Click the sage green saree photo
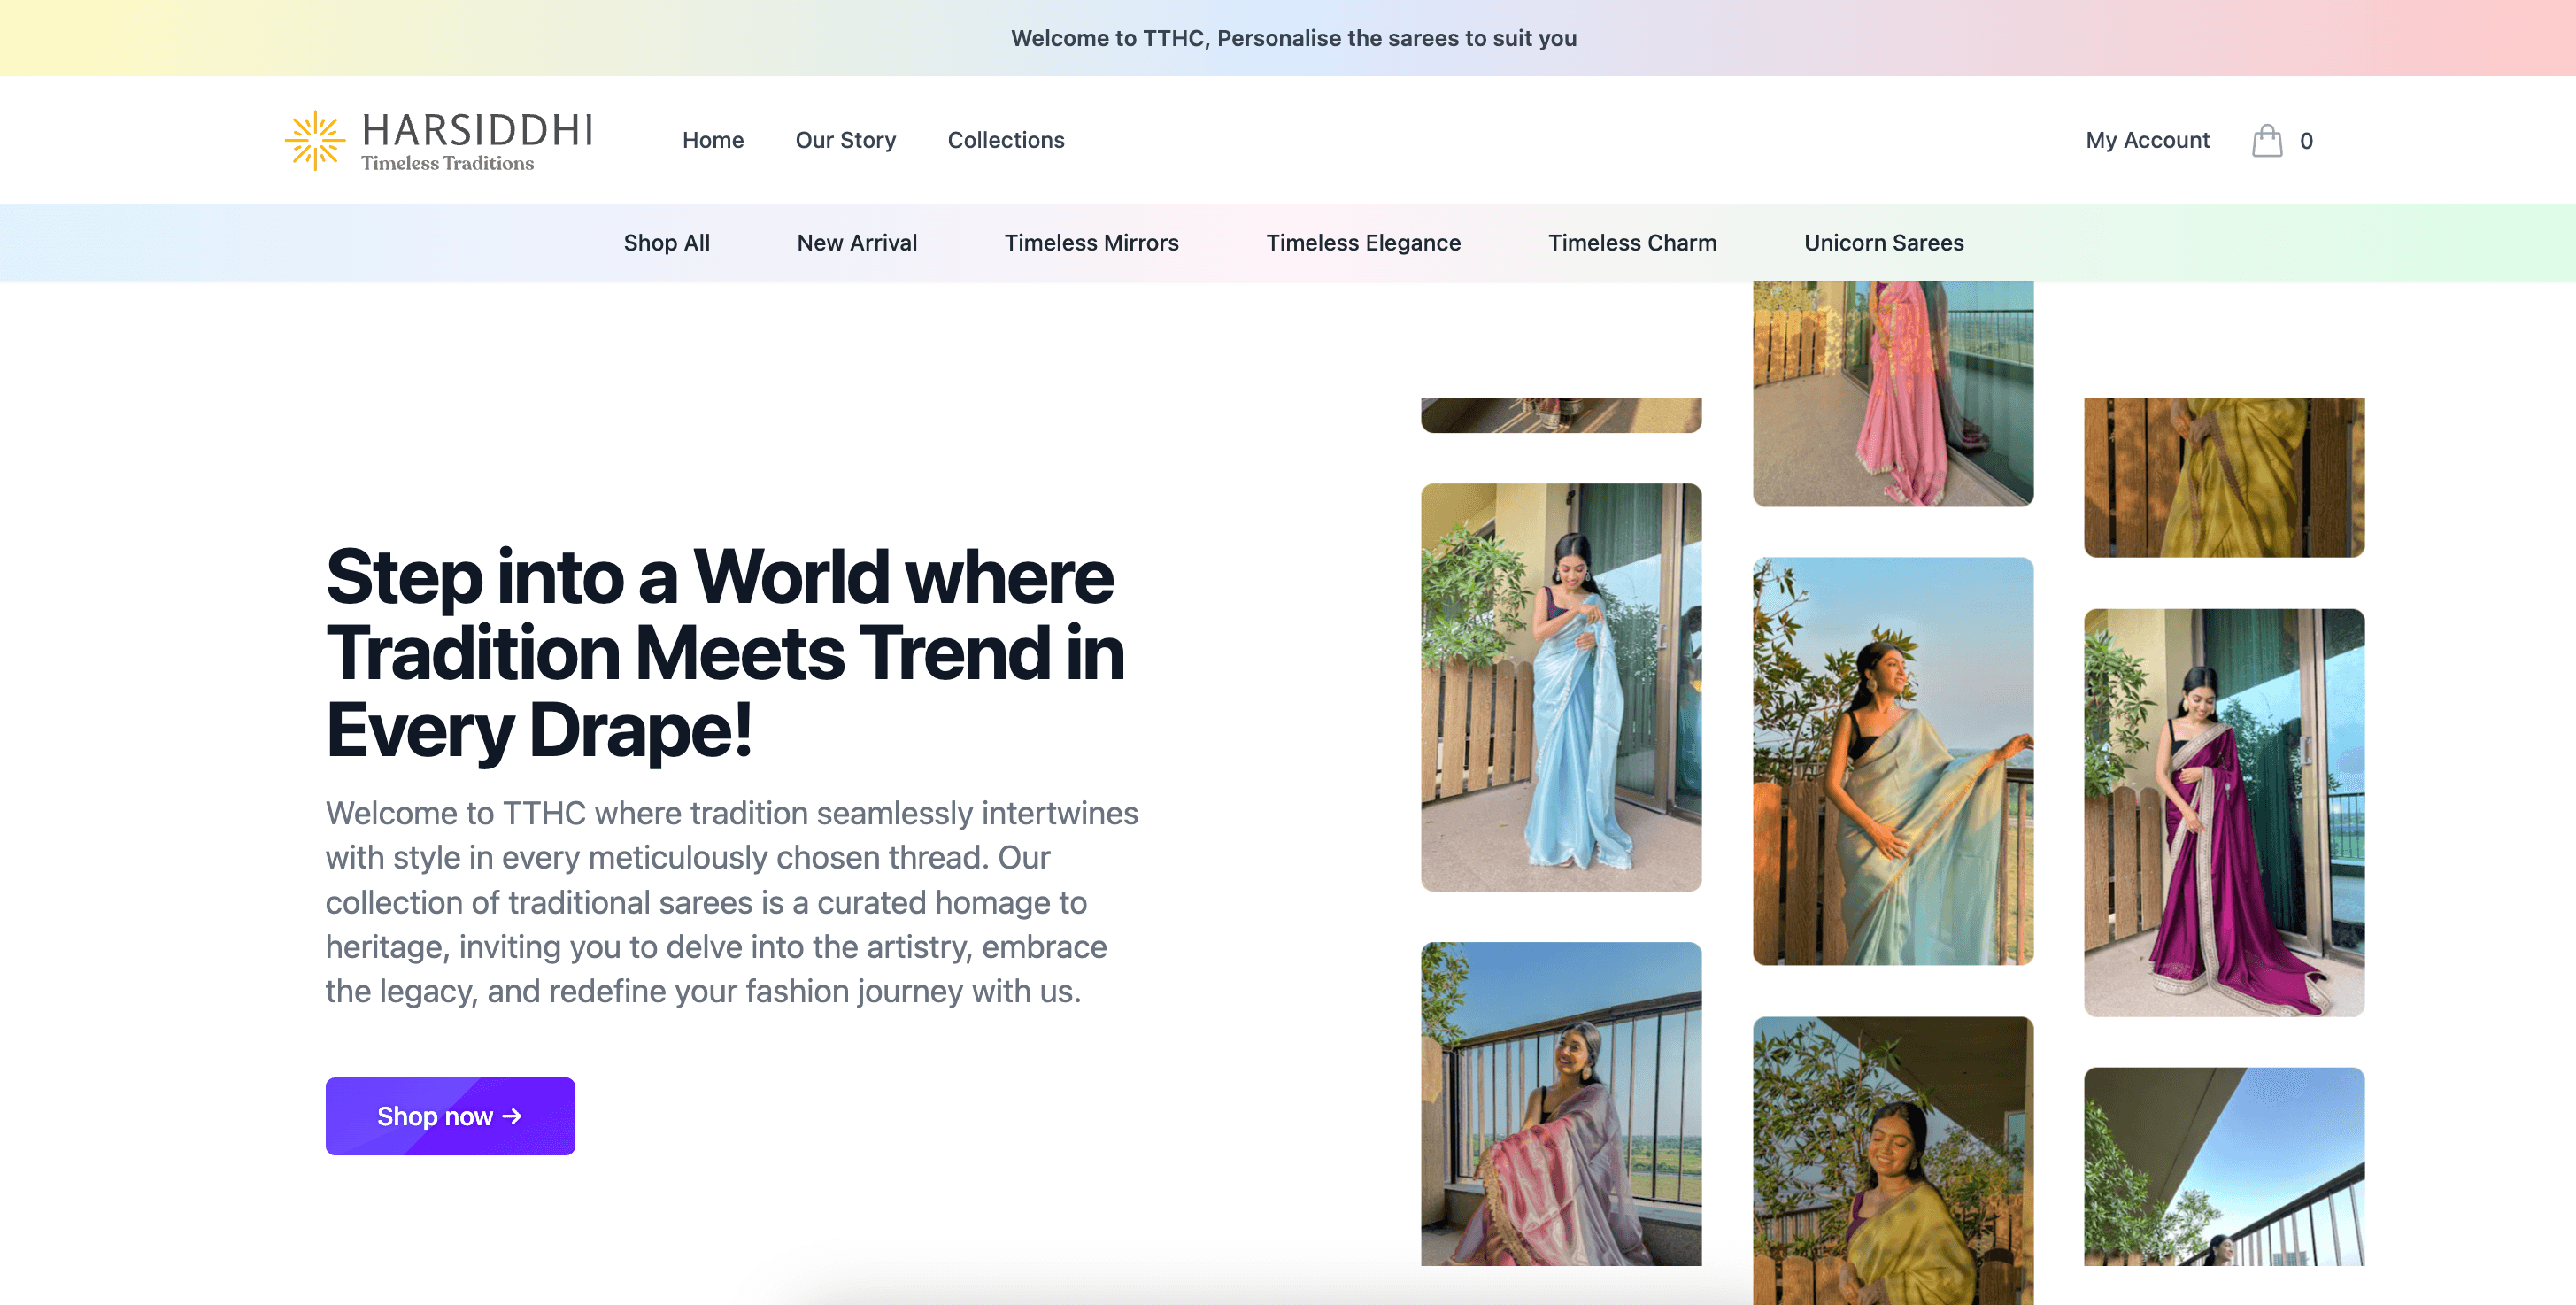Screen dimensions: 2576x1305 click(1892, 760)
